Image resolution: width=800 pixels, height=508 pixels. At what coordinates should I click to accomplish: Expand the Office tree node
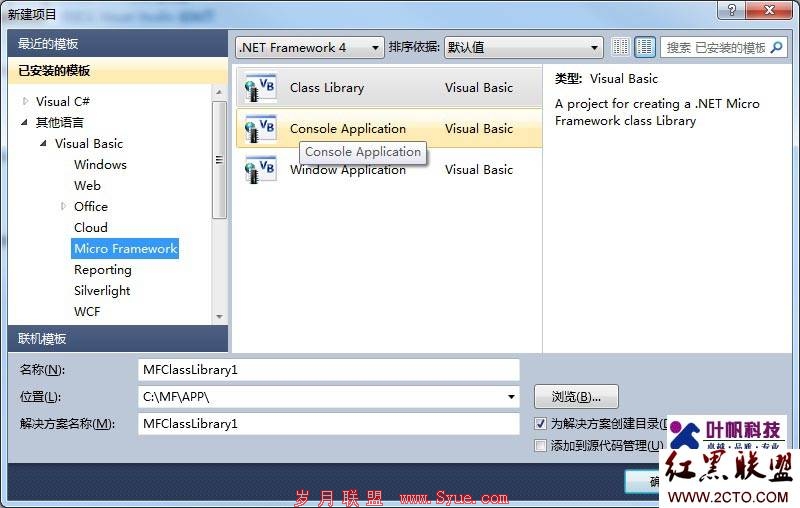coord(63,206)
